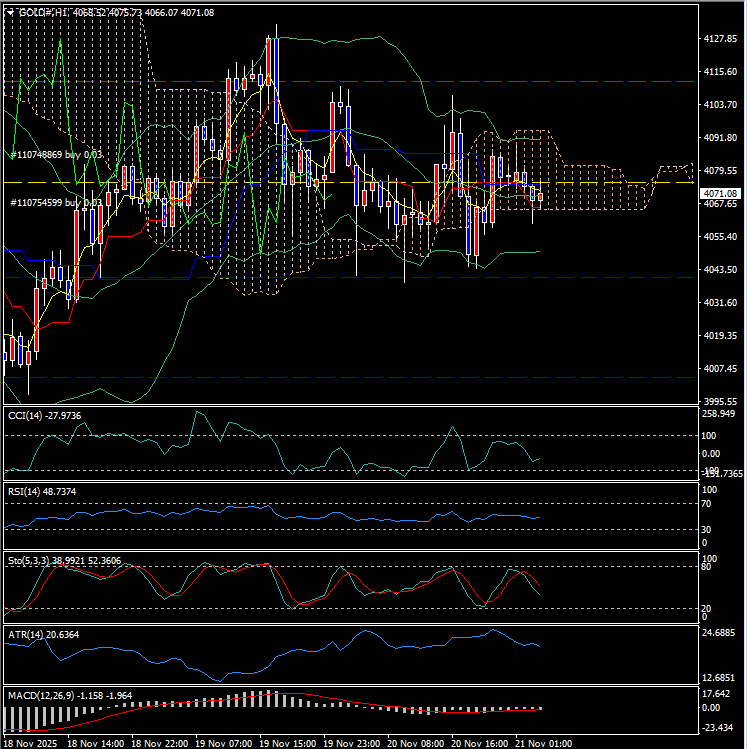The image size is (747, 749).
Task: Select order #110748869 buy 0.03 label
Action: coord(56,155)
